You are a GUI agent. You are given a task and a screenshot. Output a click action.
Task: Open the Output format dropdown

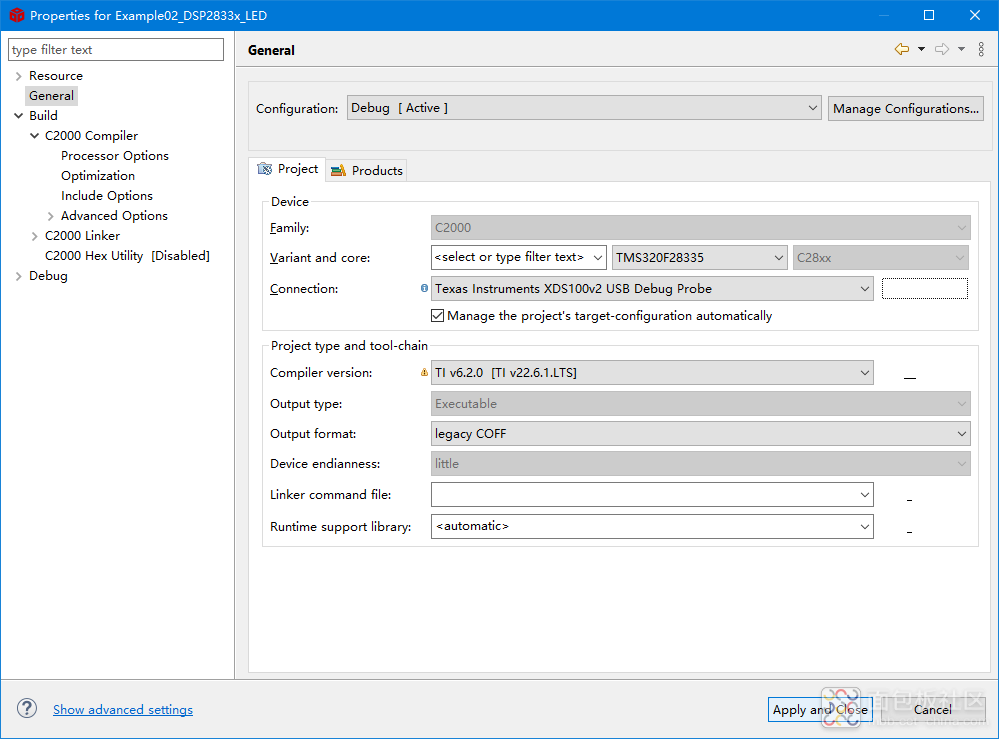click(700, 434)
